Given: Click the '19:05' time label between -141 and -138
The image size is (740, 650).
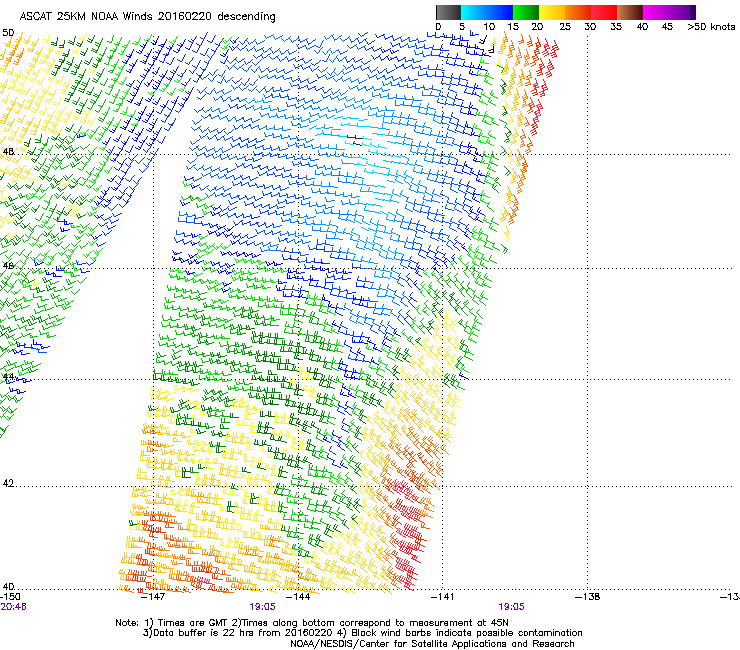Looking at the screenshot, I should [x=511, y=607].
